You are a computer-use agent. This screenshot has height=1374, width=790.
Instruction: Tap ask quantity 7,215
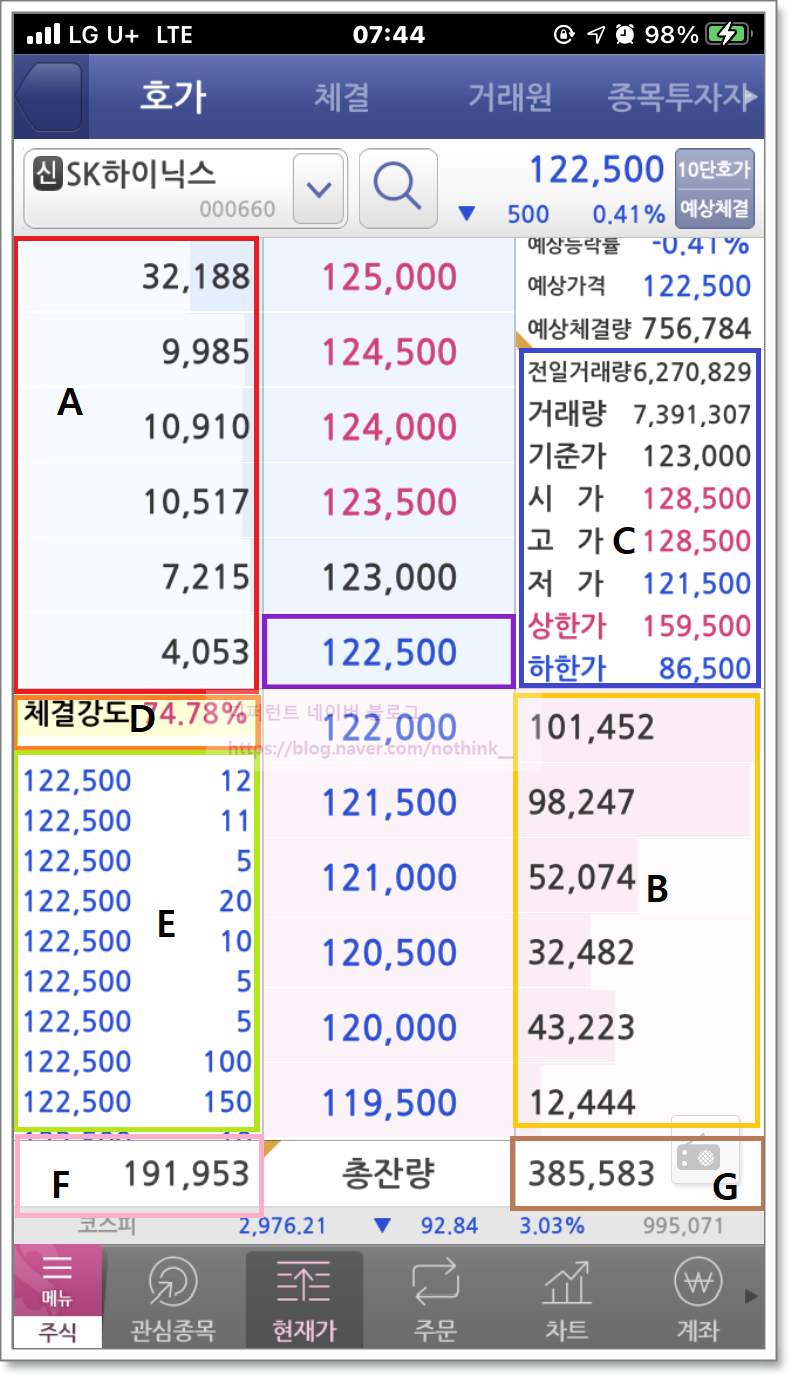[x=205, y=577]
